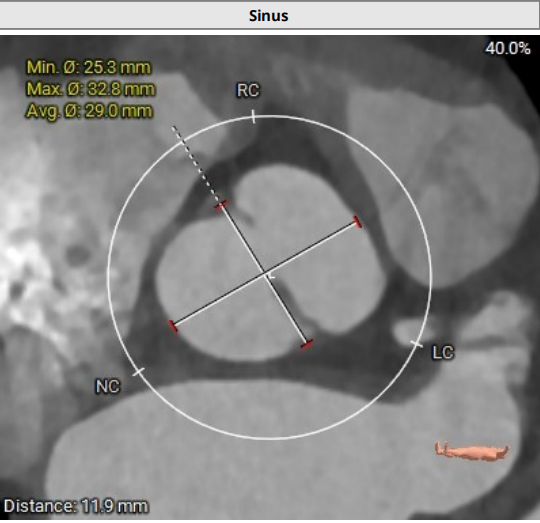Grab the upper-right red caliper handle
This screenshot has height=523, width=540.
[x=358, y=222]
